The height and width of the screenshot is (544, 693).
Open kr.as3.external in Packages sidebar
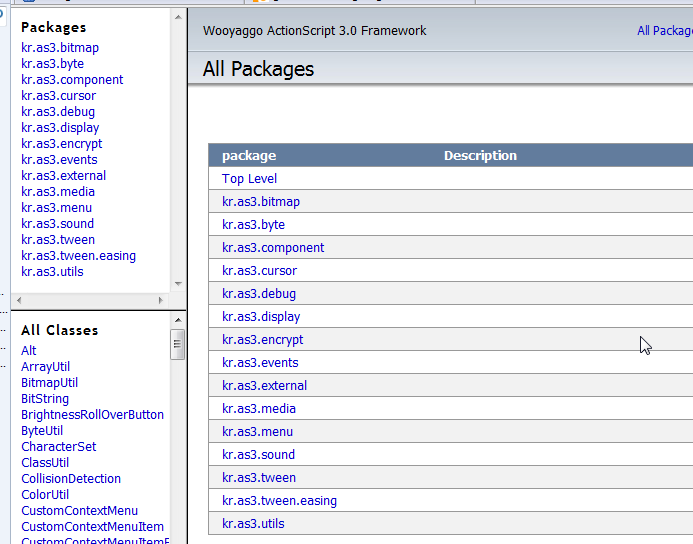point(63,175)
